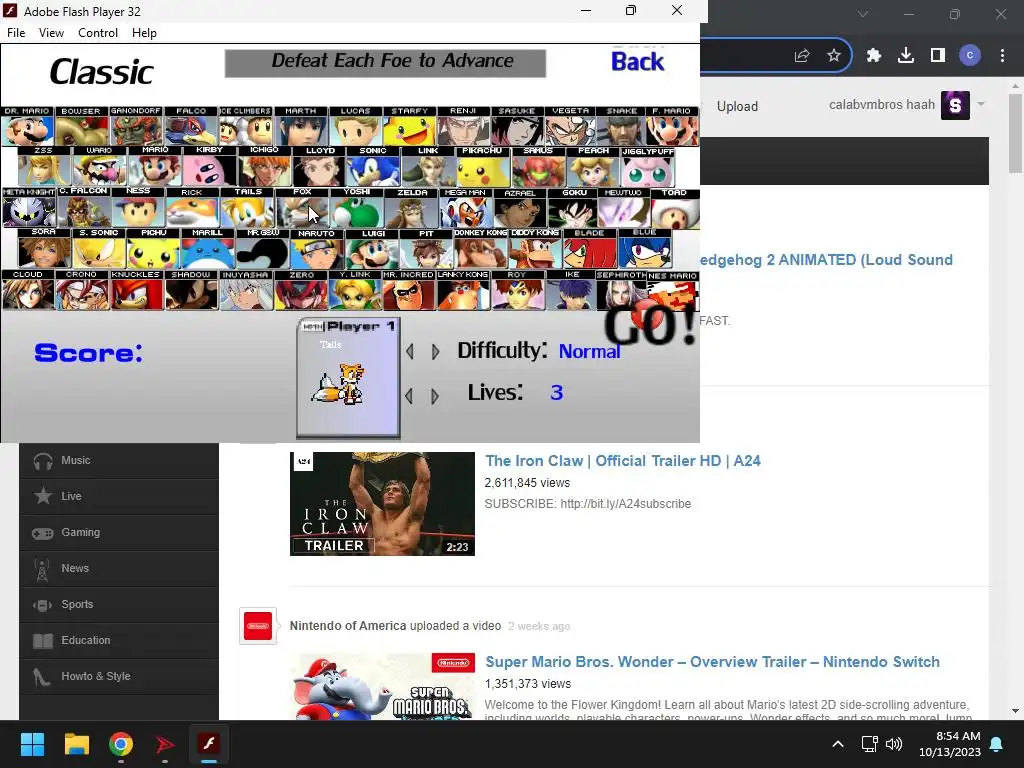1024x768 pixels.
Task: Choose Sephiroth character icon
Action: tap(620, 290)
